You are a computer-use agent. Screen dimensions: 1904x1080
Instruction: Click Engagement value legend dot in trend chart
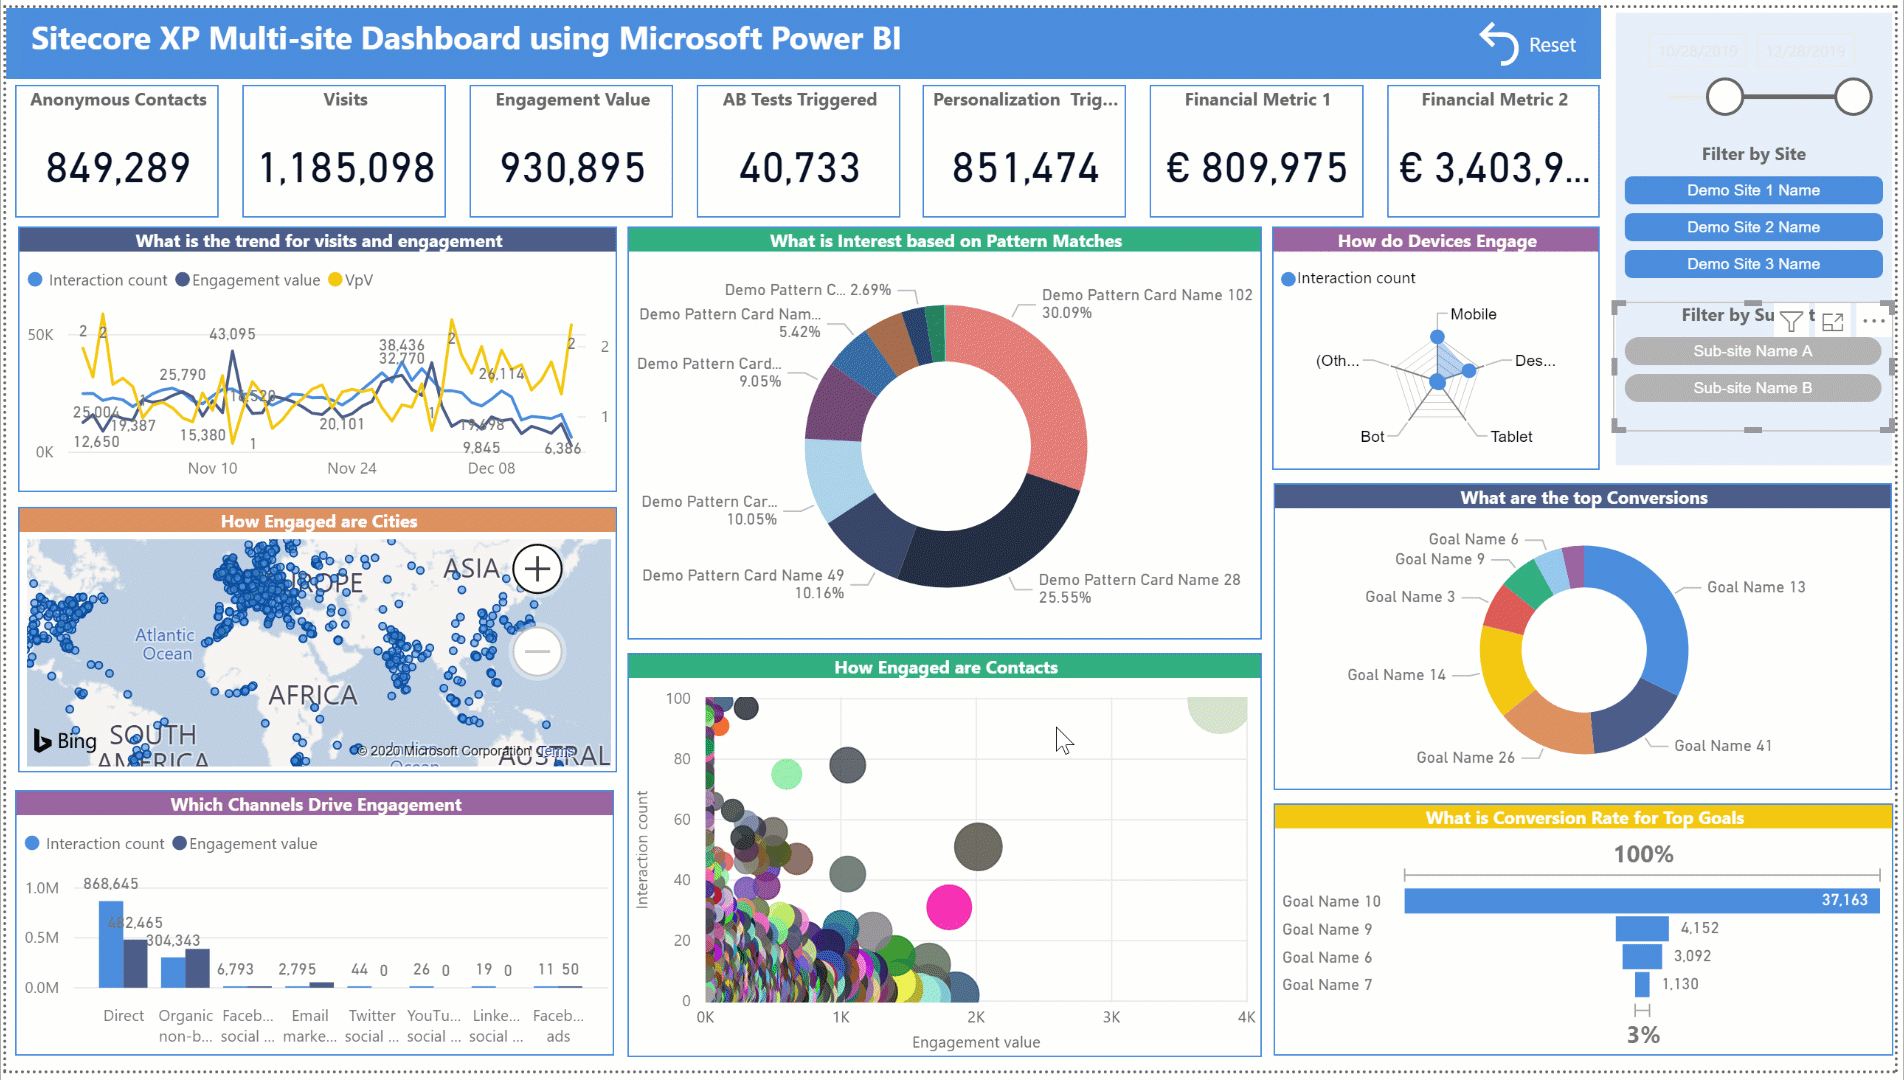pos(182,280)
